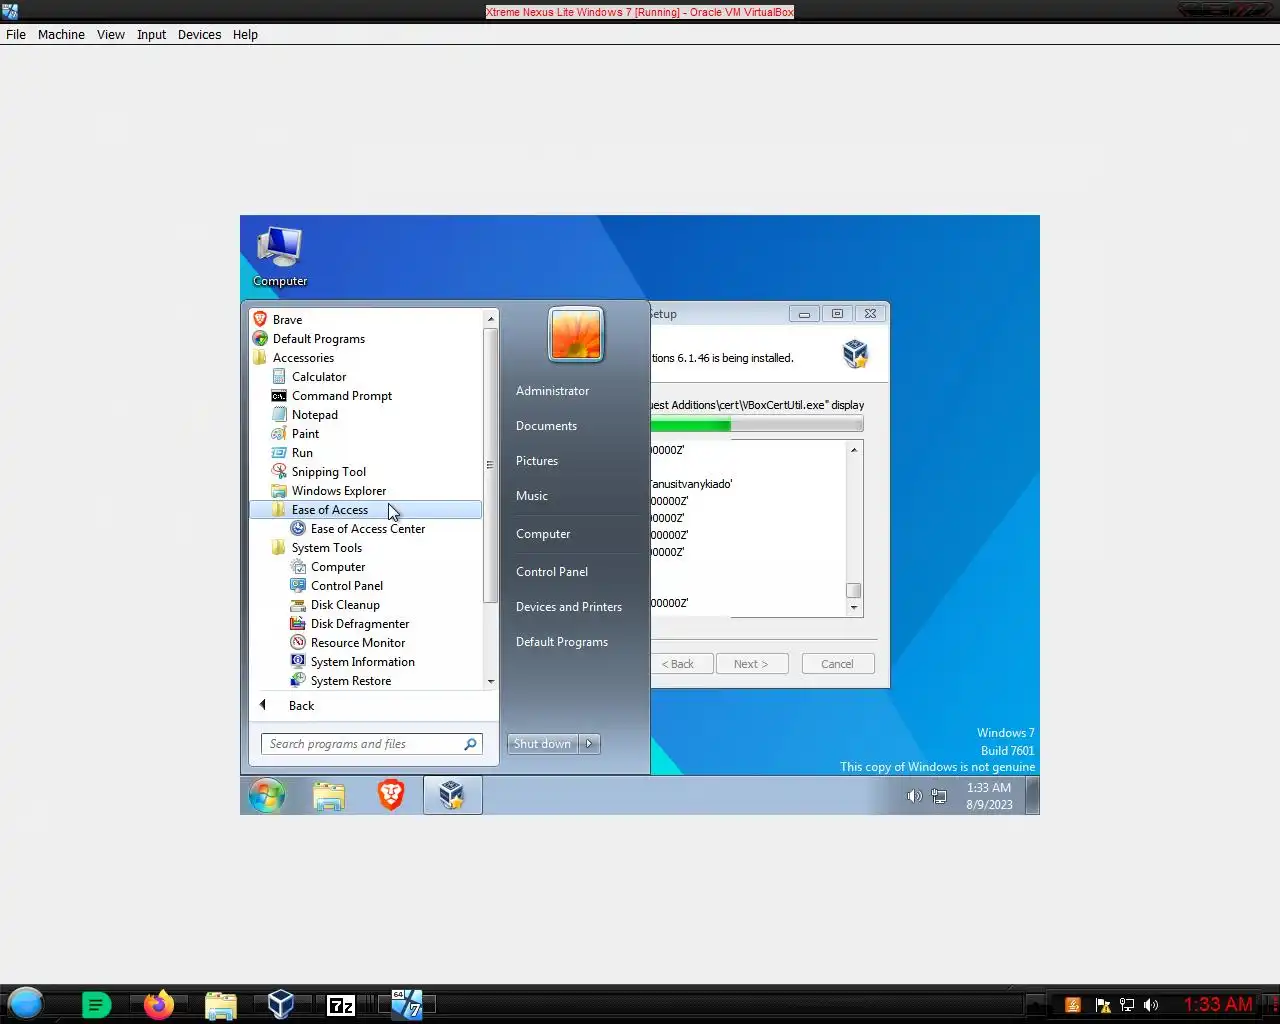Click the installation progress bar
The width and height of the screenshot is (1280, 1024).
click(x=756, y=425)
